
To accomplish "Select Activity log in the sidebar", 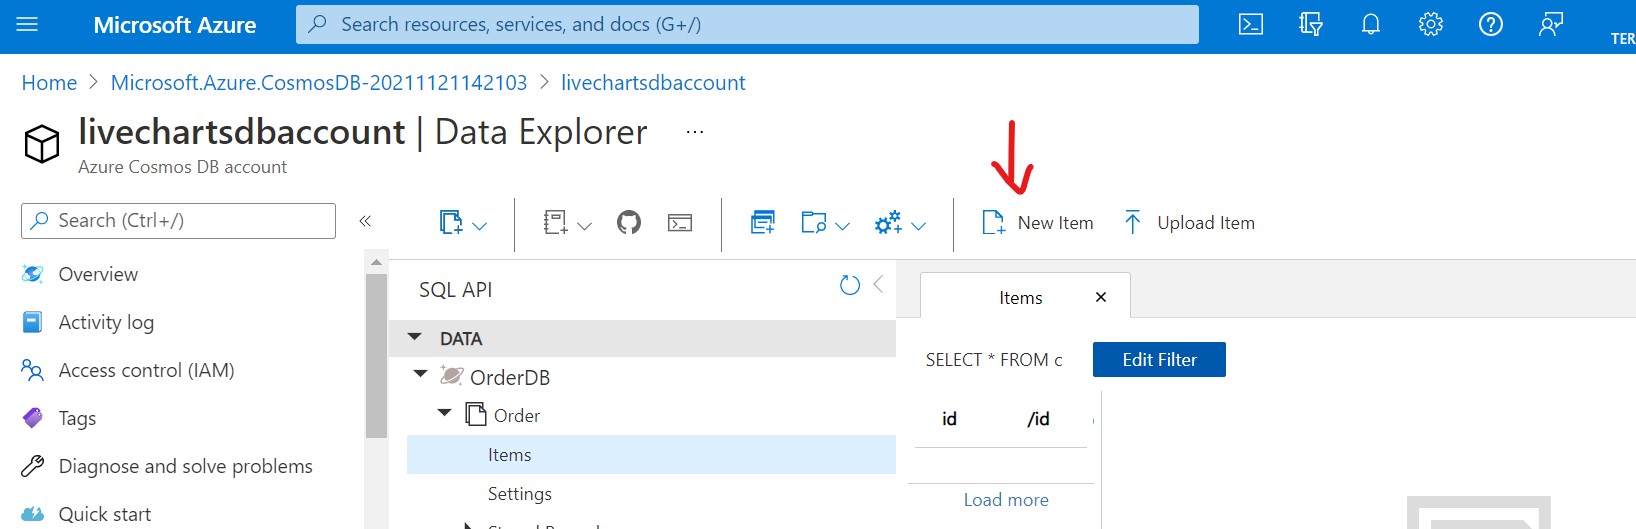I will (106, 322).
